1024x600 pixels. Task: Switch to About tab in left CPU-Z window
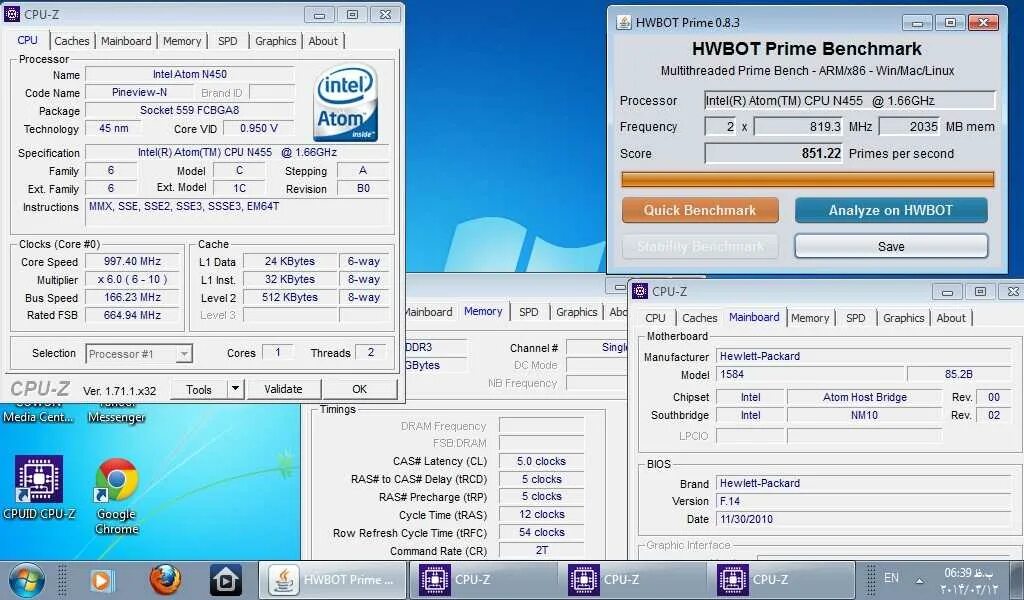[x=323, y=41]
